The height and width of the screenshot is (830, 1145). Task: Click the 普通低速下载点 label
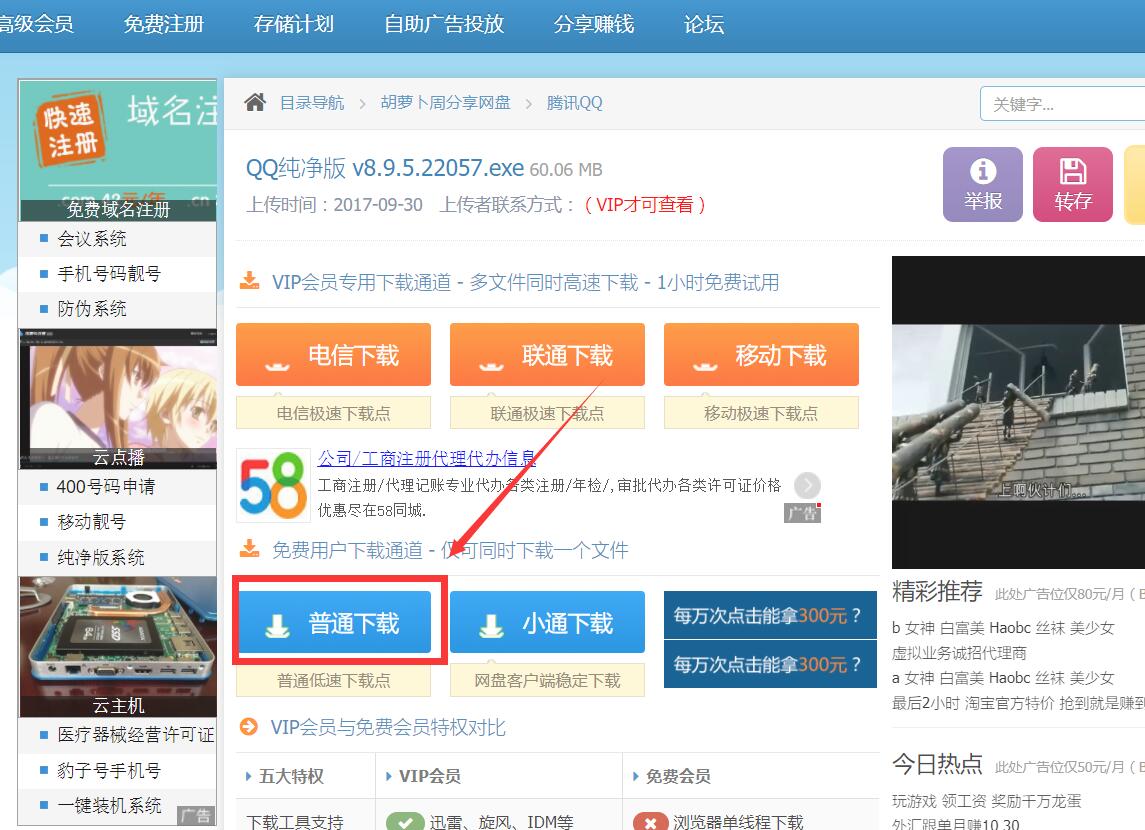pos(333,680)
